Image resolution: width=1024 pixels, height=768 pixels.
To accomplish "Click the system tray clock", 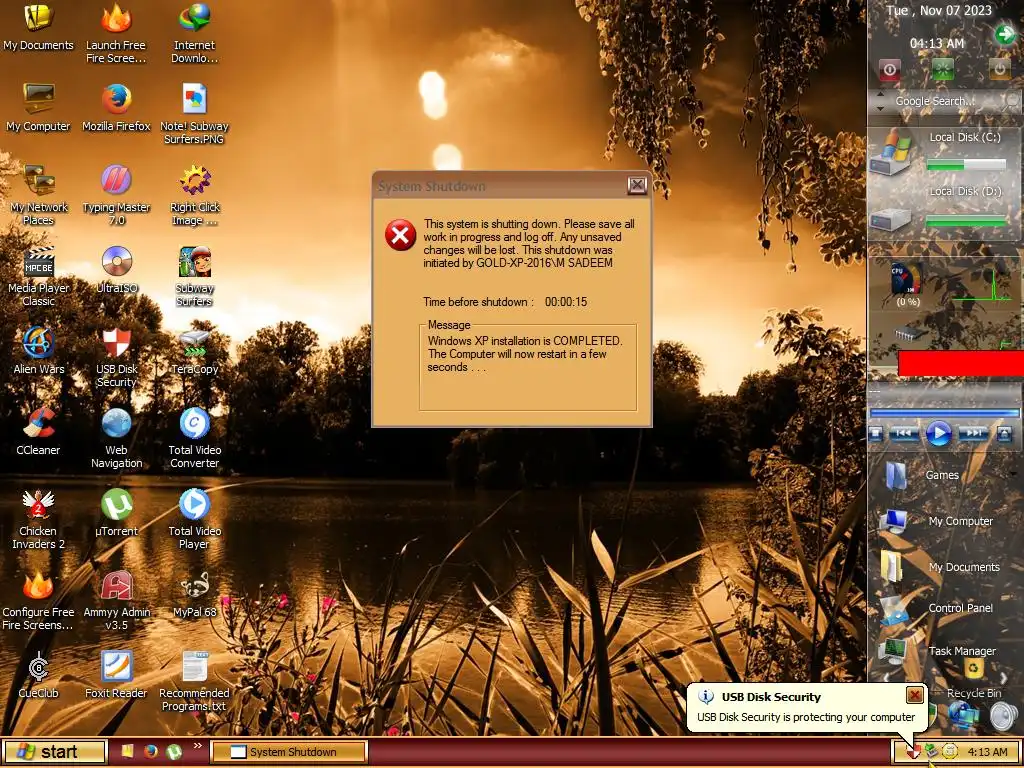I will point(987,752).
